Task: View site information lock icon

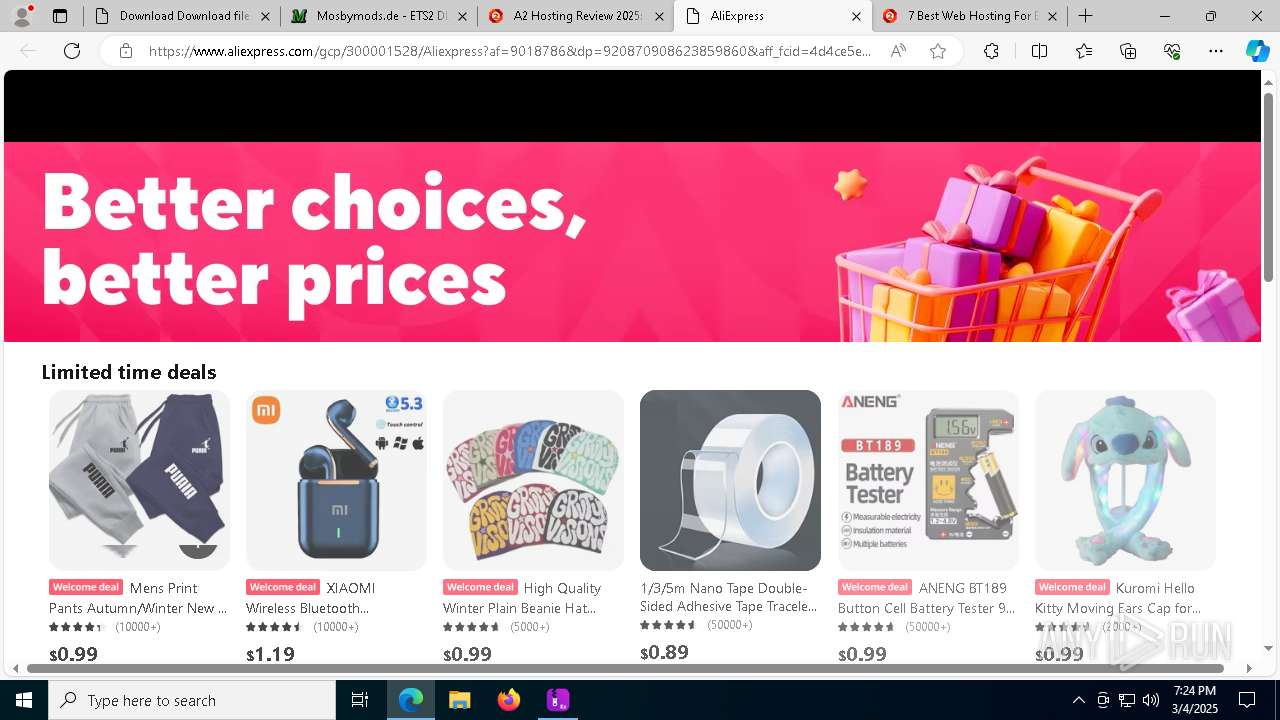Action: 126,51
